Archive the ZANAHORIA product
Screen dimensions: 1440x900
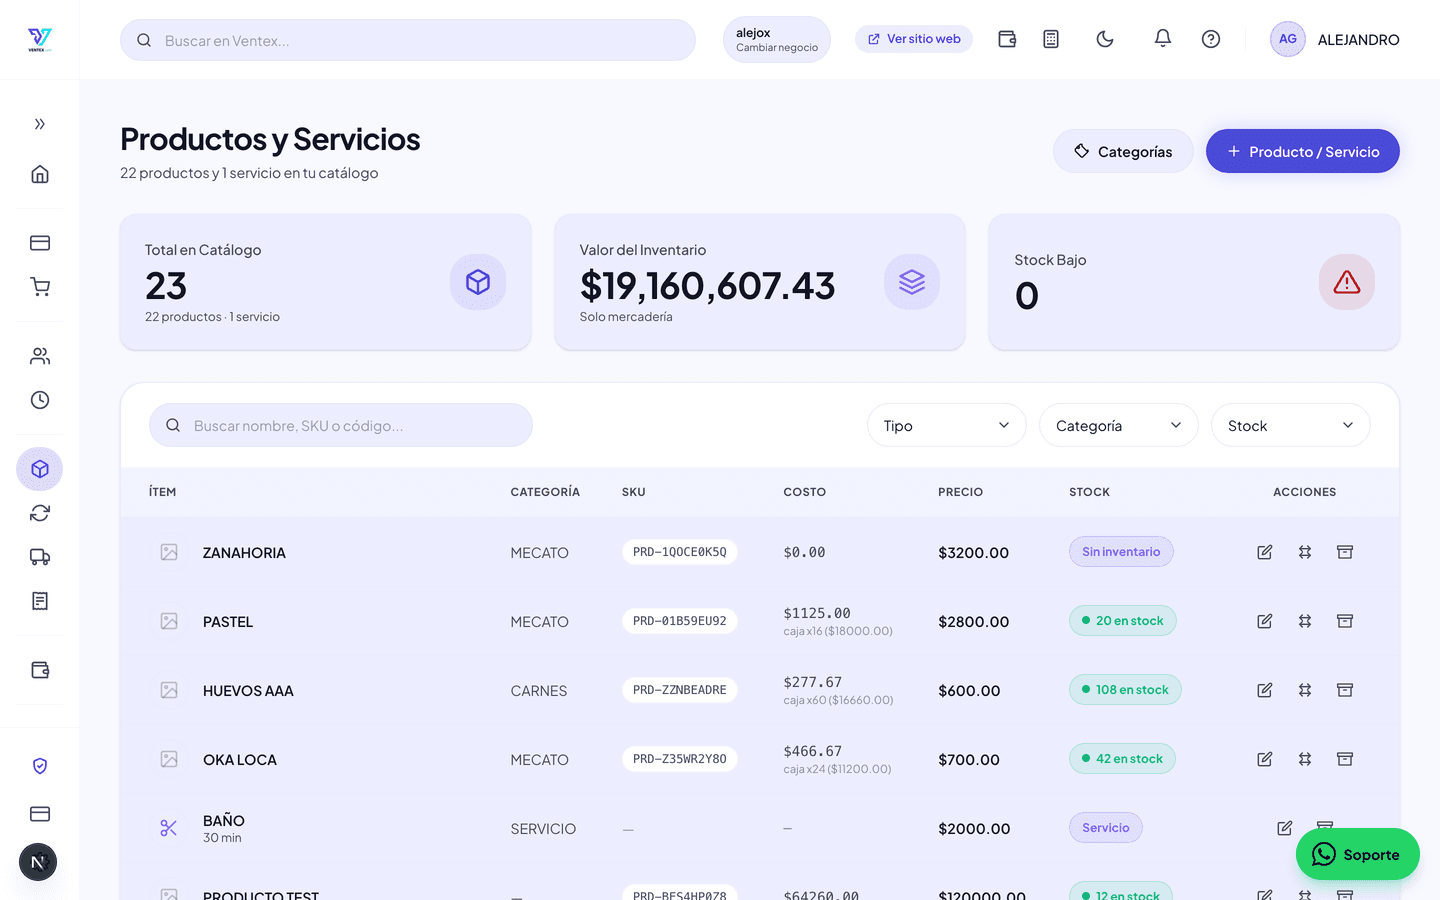tap(1345, 552)
